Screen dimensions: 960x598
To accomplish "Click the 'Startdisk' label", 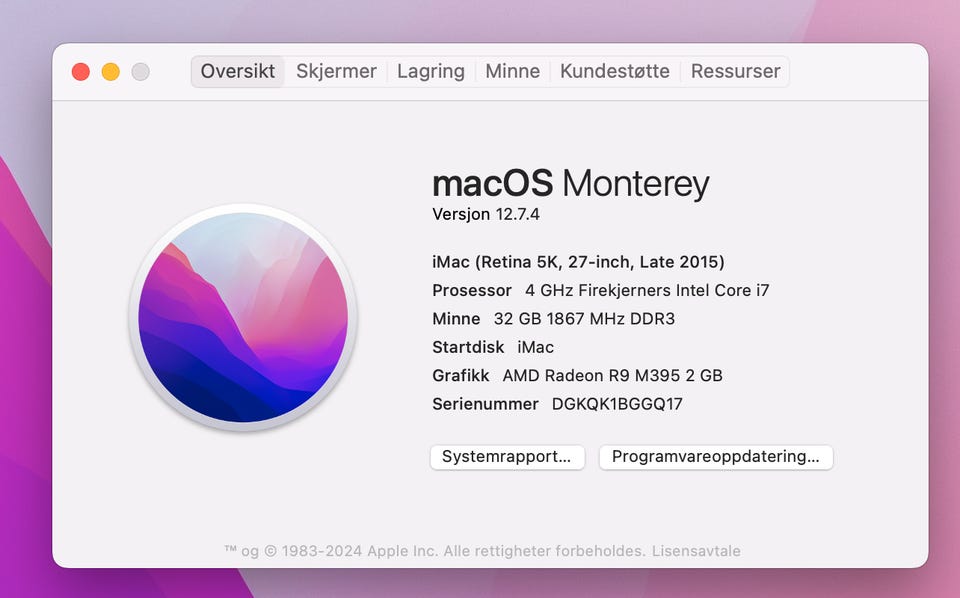I will pyautogui.click(x=468, y=347).
